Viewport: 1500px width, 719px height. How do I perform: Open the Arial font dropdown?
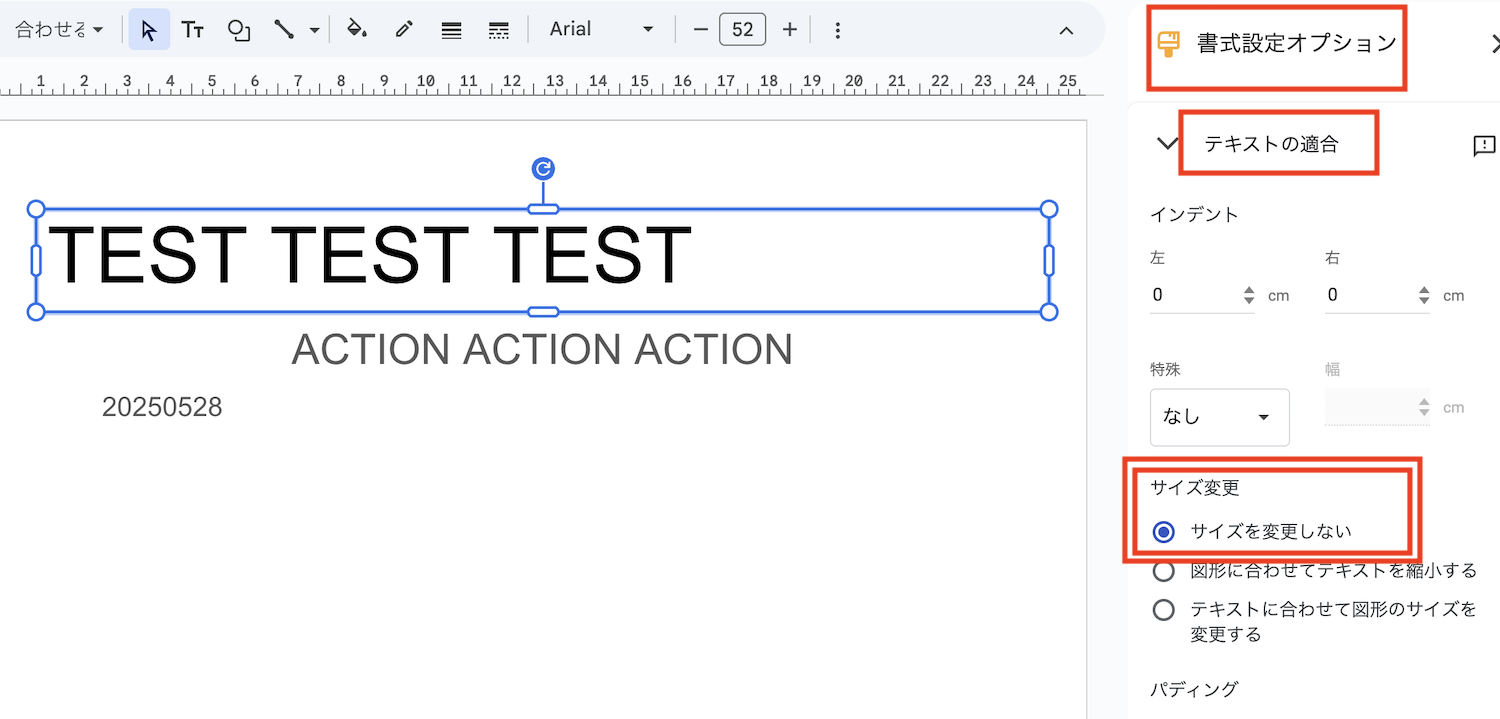(x=601, y=30)
